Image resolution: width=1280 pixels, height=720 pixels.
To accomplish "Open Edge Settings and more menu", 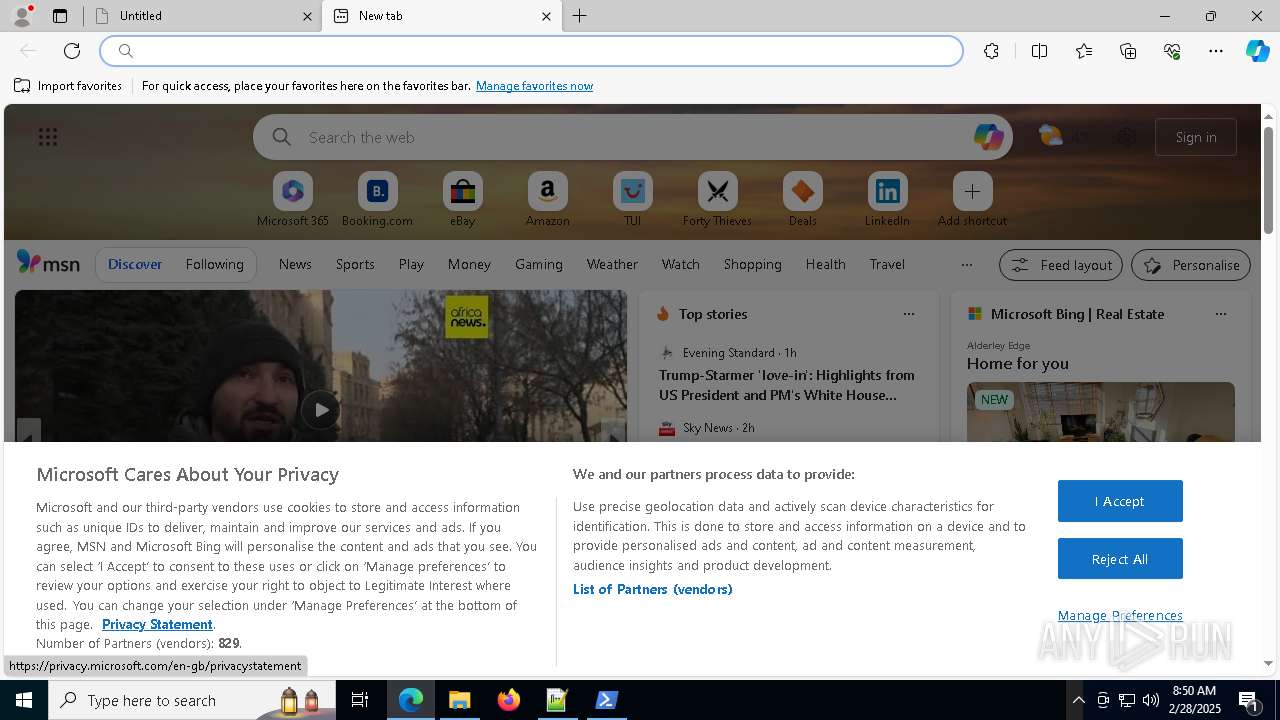I will [1216, 51].
